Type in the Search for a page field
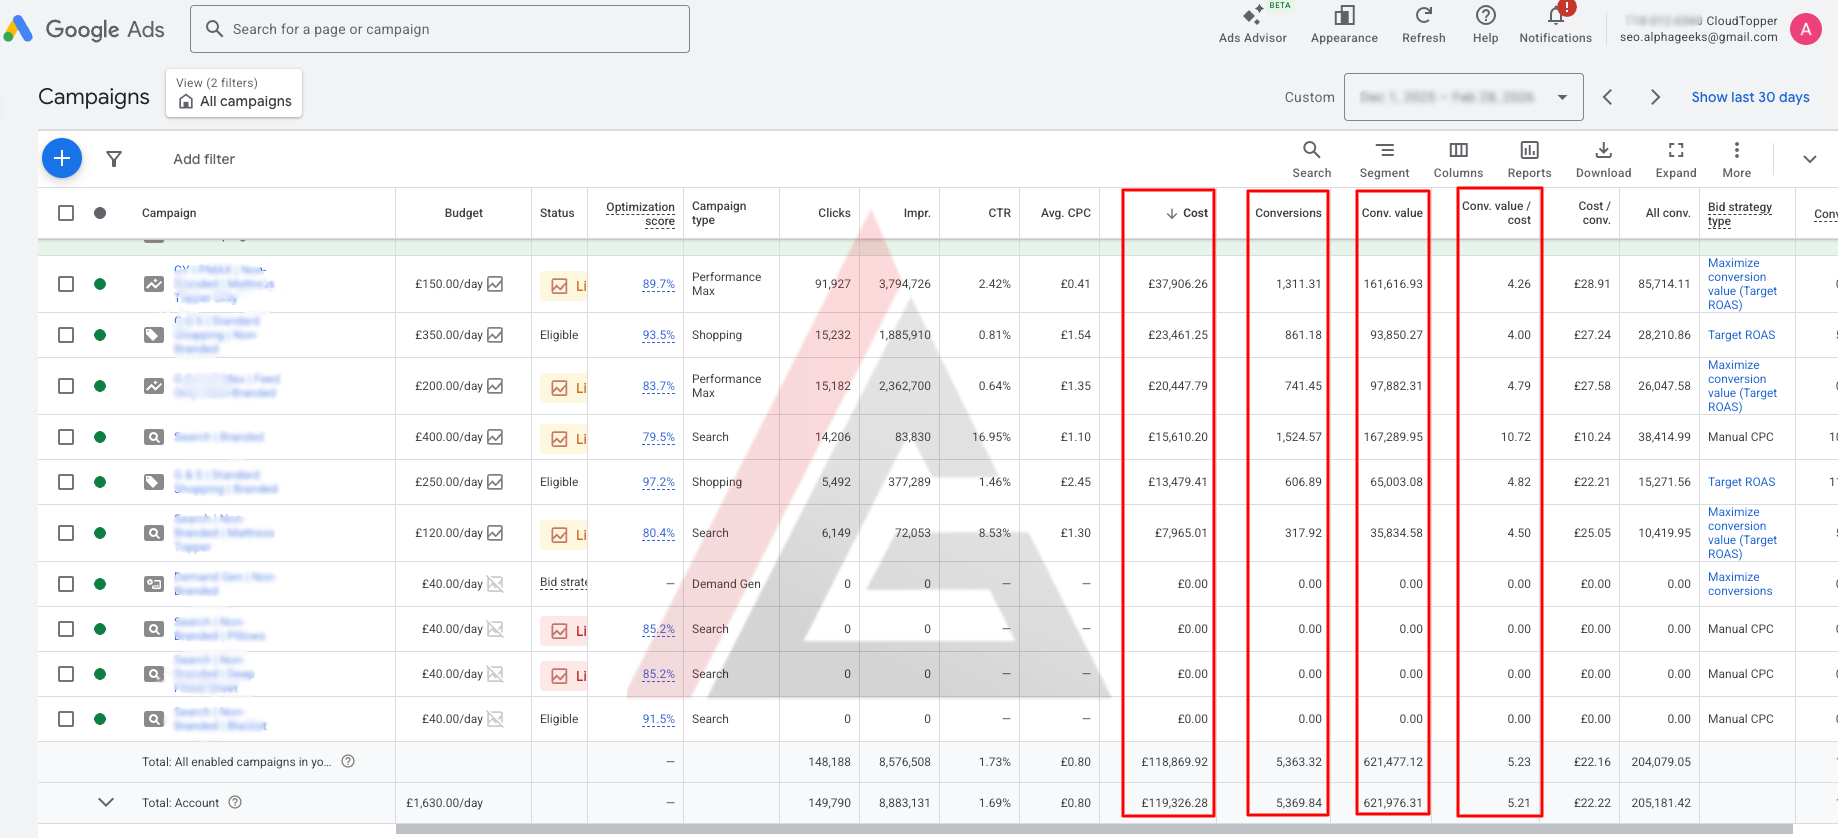 [450, 29]
